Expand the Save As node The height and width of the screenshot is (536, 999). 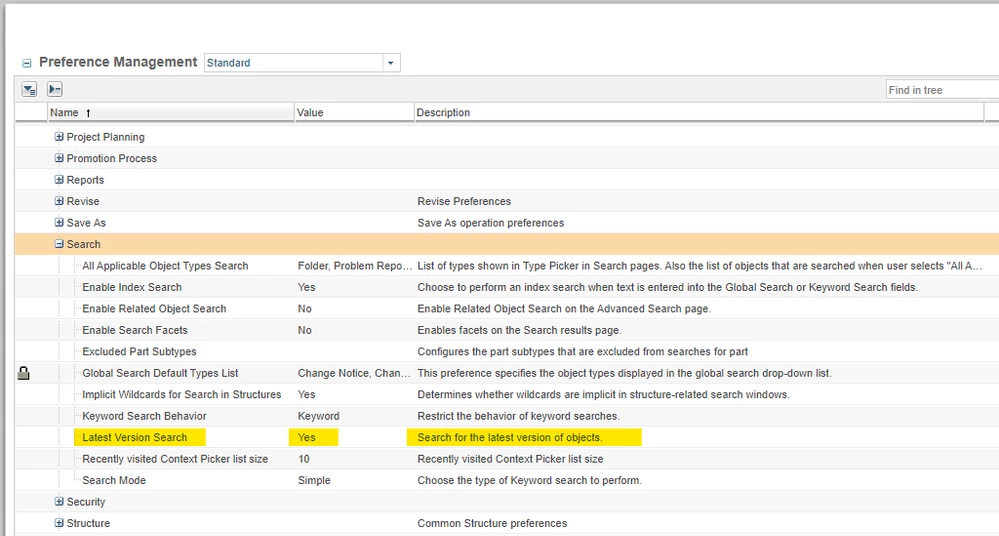(x=59, y=222)
